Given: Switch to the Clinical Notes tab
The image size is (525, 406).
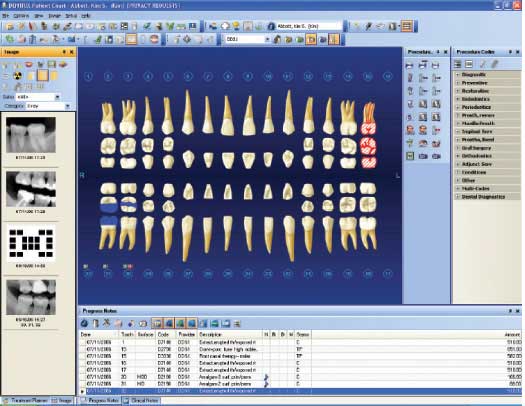Looking at the screenshot, I should [141, 400].
